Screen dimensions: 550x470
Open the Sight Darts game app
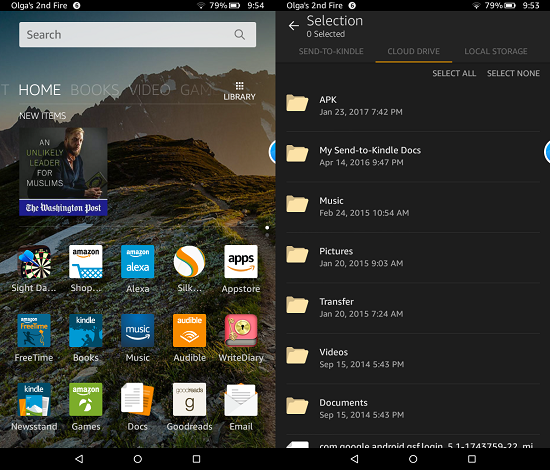tap(34, 262)
